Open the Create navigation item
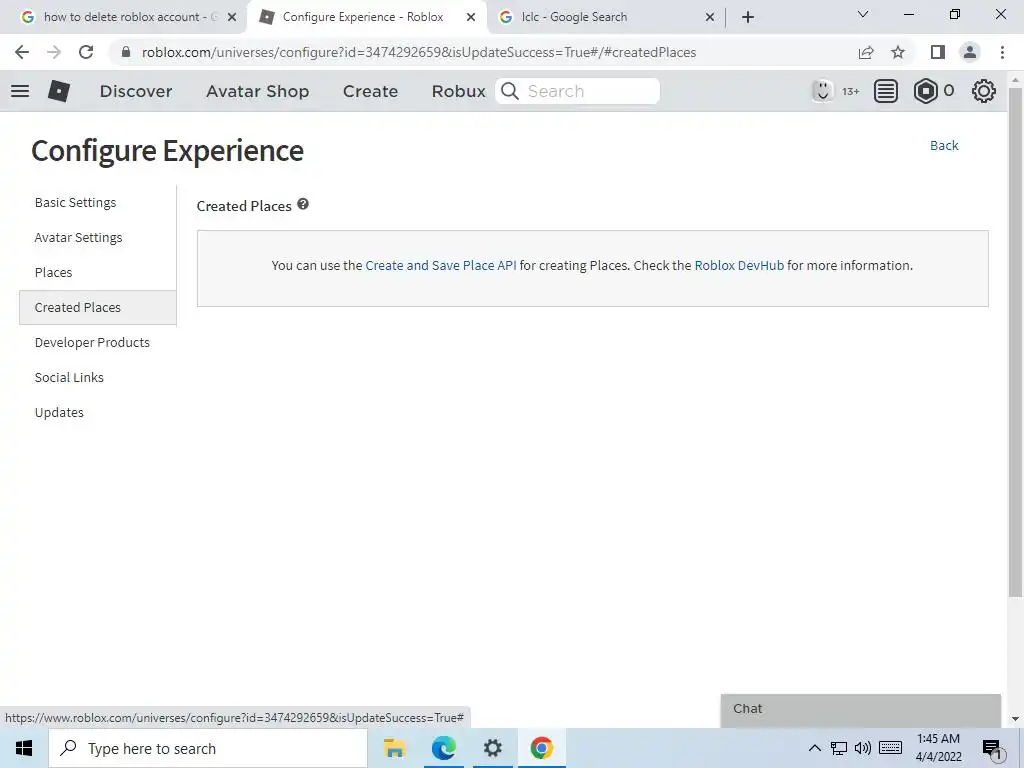 [370, 91]
